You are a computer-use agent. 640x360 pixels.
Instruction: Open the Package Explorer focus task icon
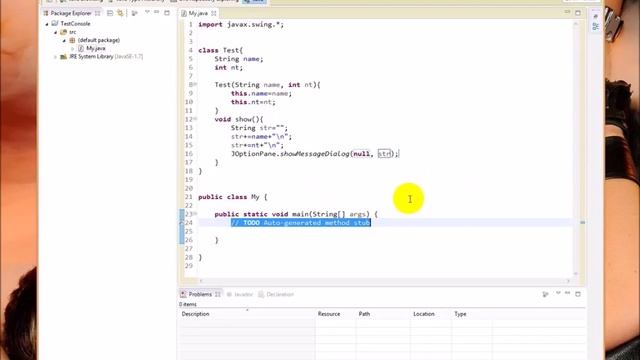click(135, 13)
